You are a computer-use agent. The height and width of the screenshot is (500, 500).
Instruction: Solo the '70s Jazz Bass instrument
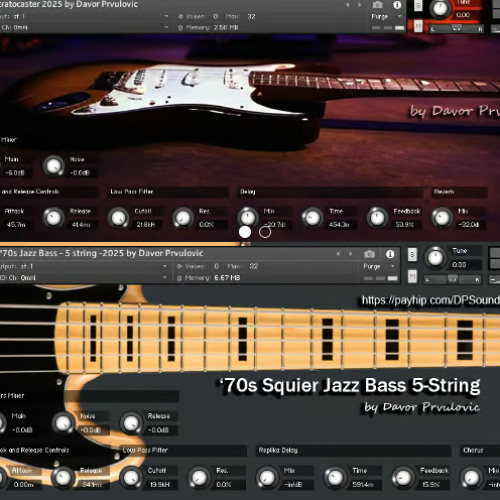(412, 255)
